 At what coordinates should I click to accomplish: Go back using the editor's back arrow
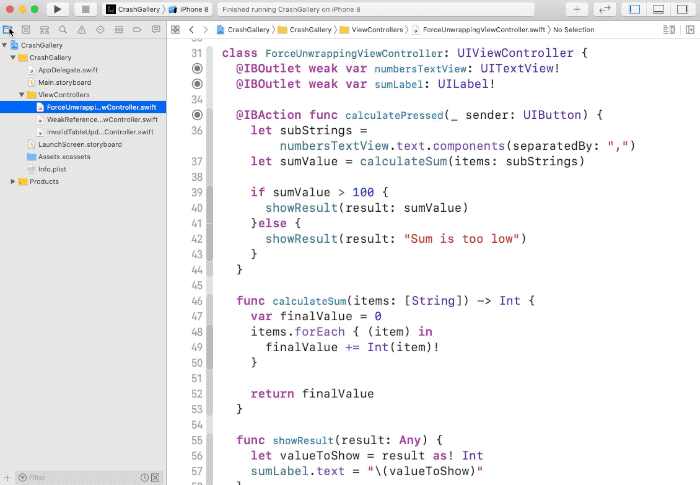191,30
